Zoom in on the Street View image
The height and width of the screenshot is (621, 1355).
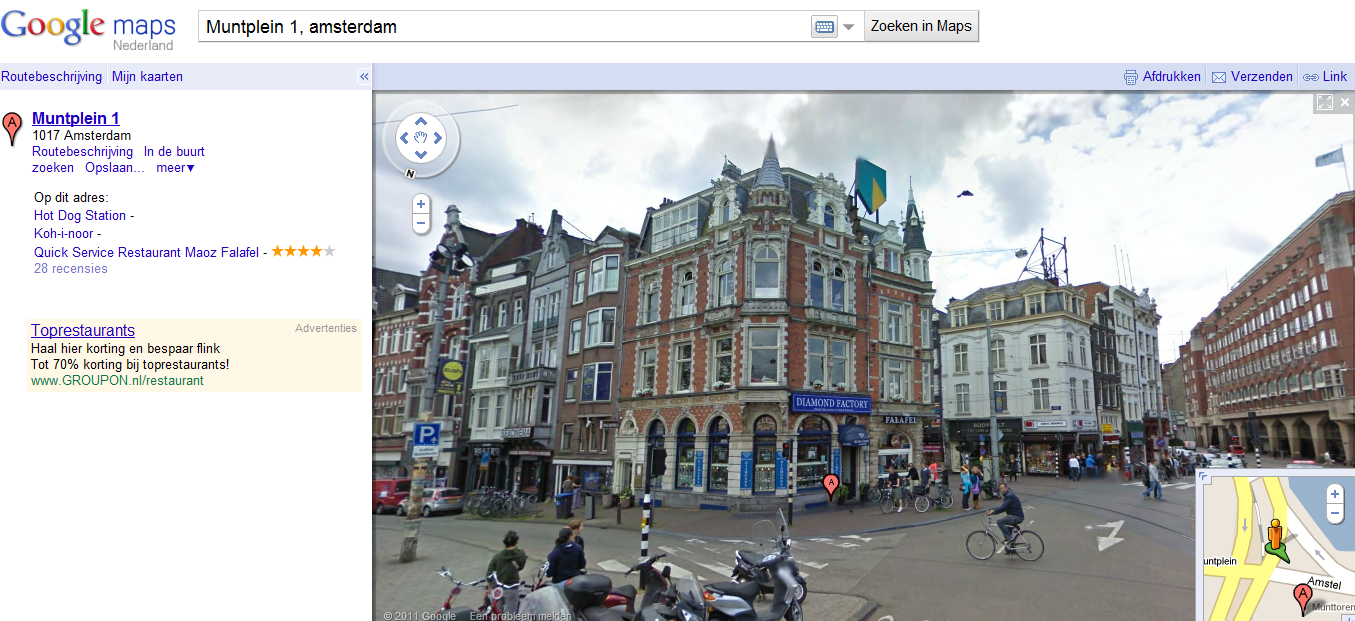(421, 204)
